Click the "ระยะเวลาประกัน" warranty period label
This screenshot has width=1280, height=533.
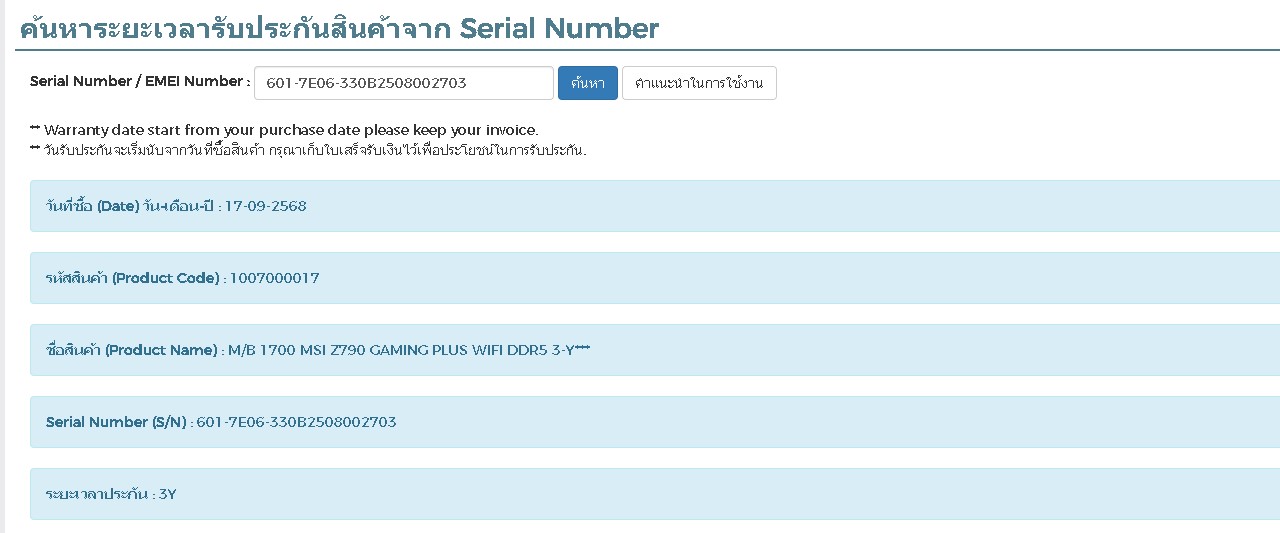pyautogui.click(x=98, y=494)
